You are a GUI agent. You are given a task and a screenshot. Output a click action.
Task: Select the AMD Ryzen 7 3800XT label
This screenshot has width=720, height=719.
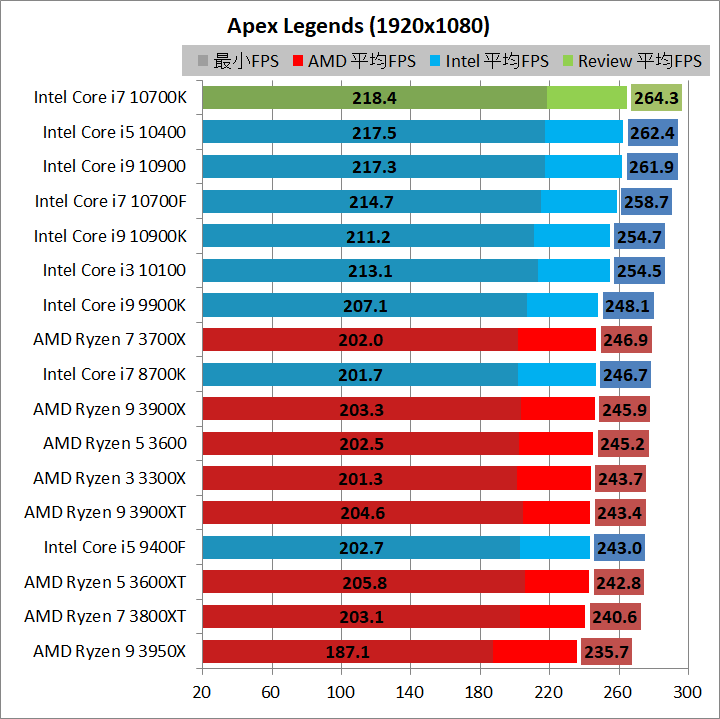click(105, 616)
